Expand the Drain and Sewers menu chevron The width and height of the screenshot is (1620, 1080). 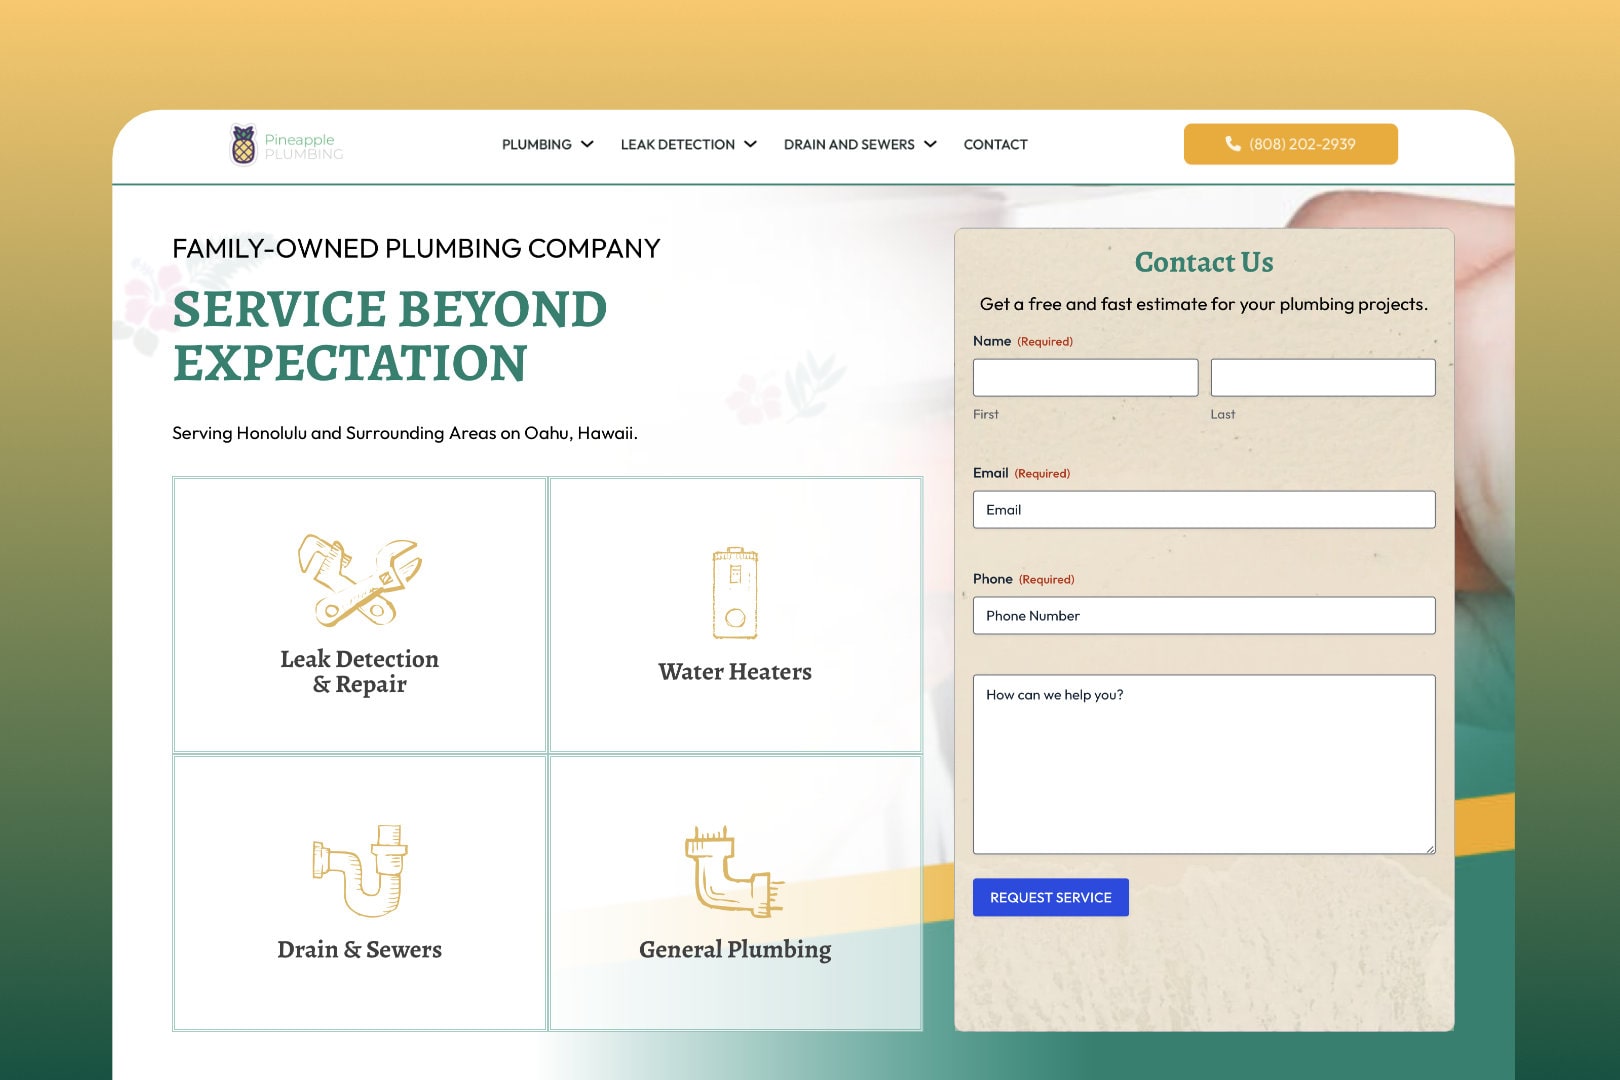(930, 144)
